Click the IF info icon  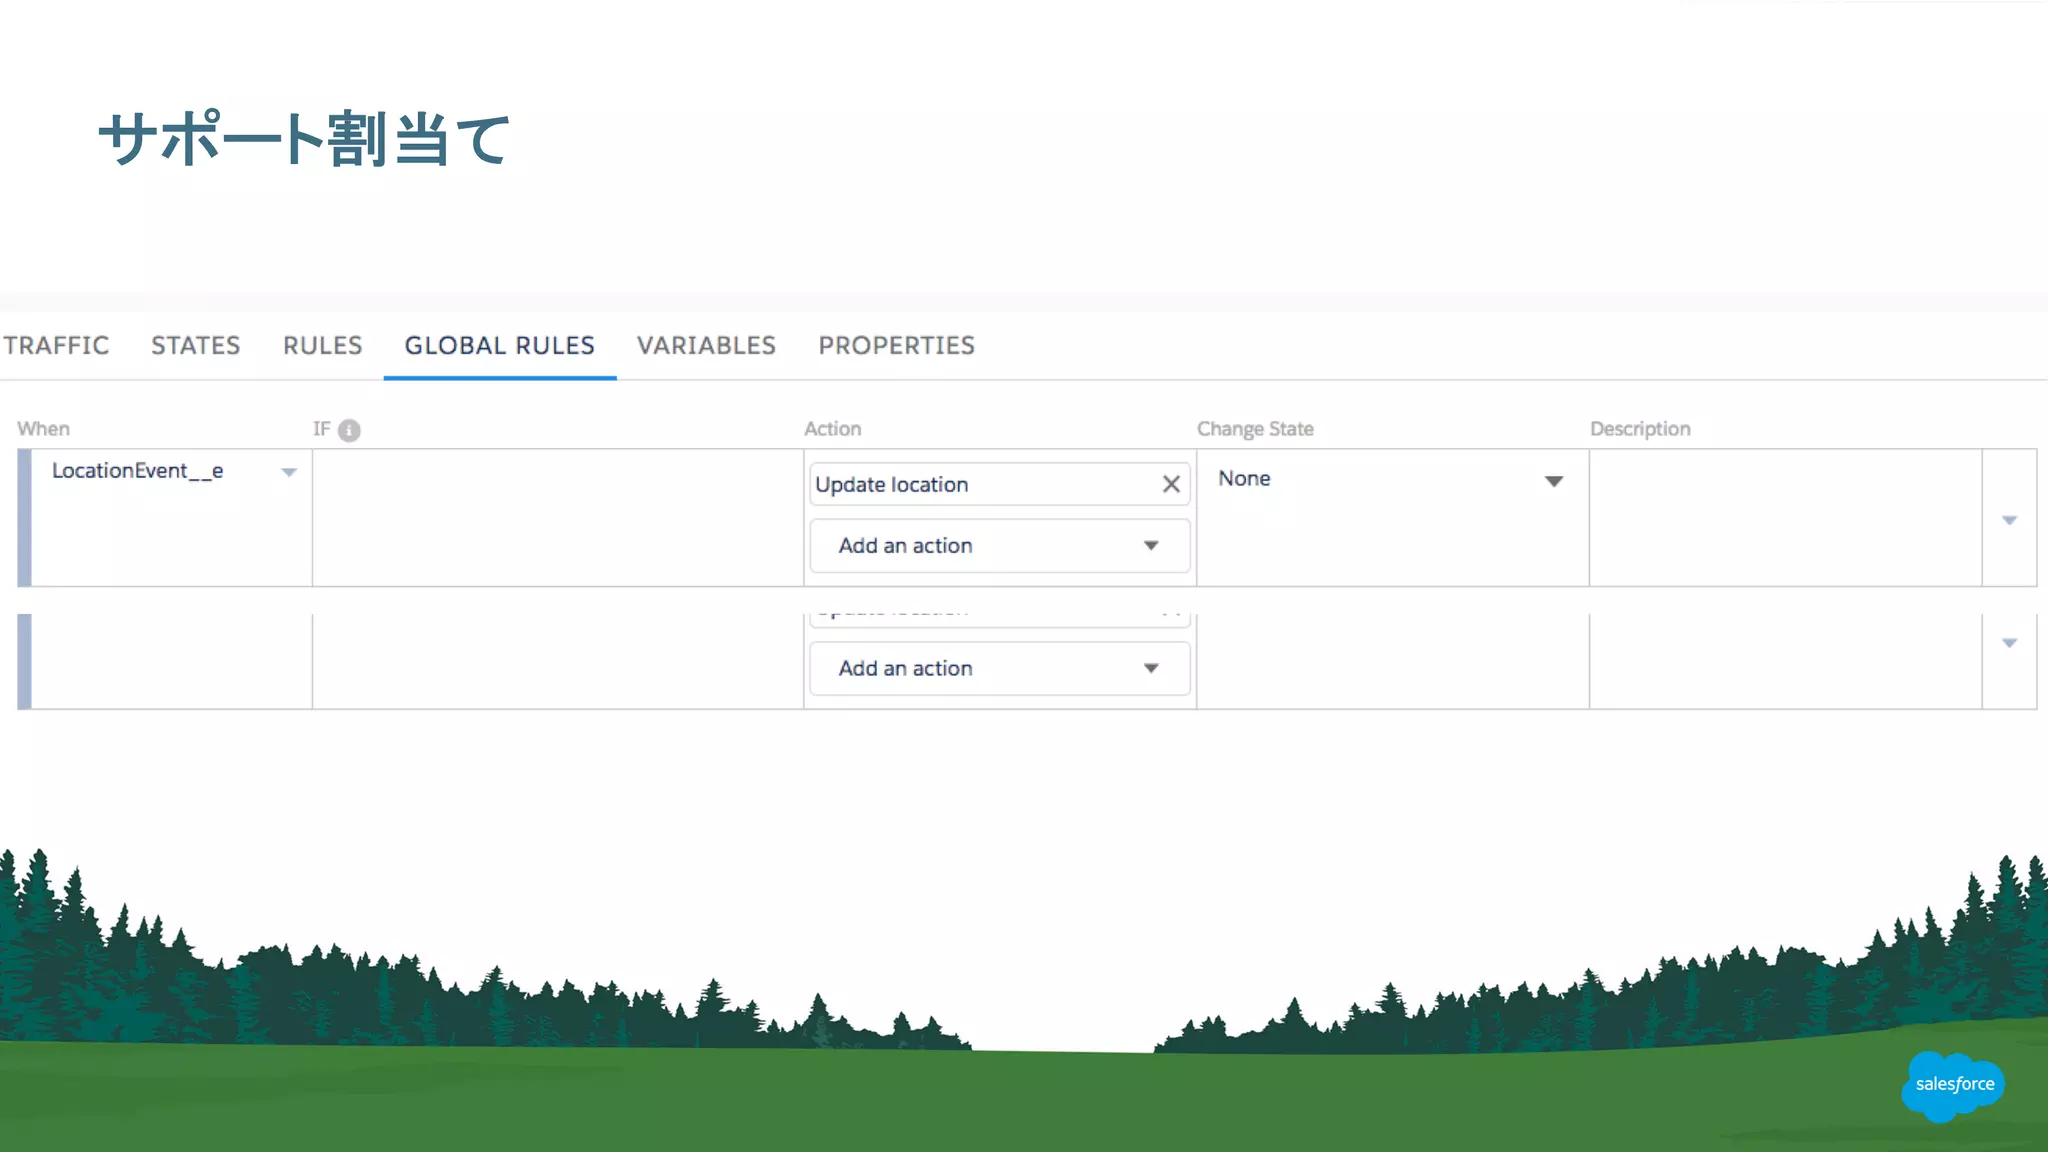point(349,430)
